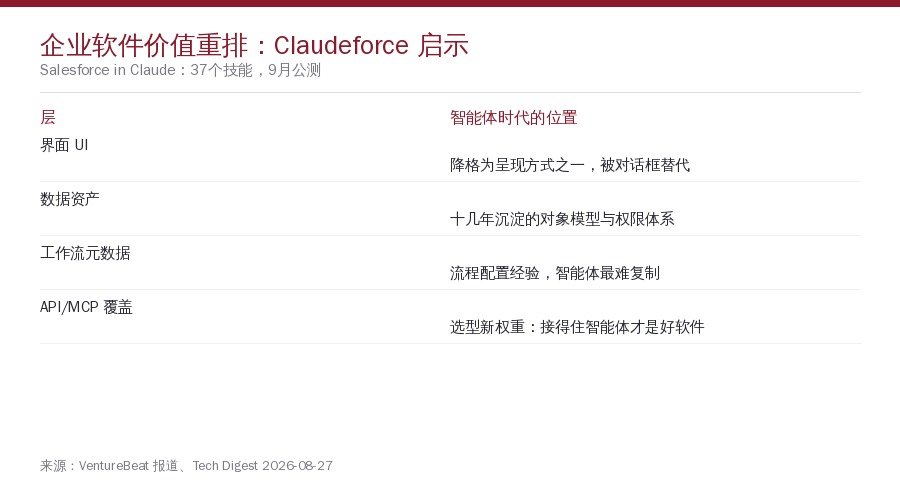
Task: Click the text 选型新权重：接得住智能体才是好软件
Action: click(577, 327)
